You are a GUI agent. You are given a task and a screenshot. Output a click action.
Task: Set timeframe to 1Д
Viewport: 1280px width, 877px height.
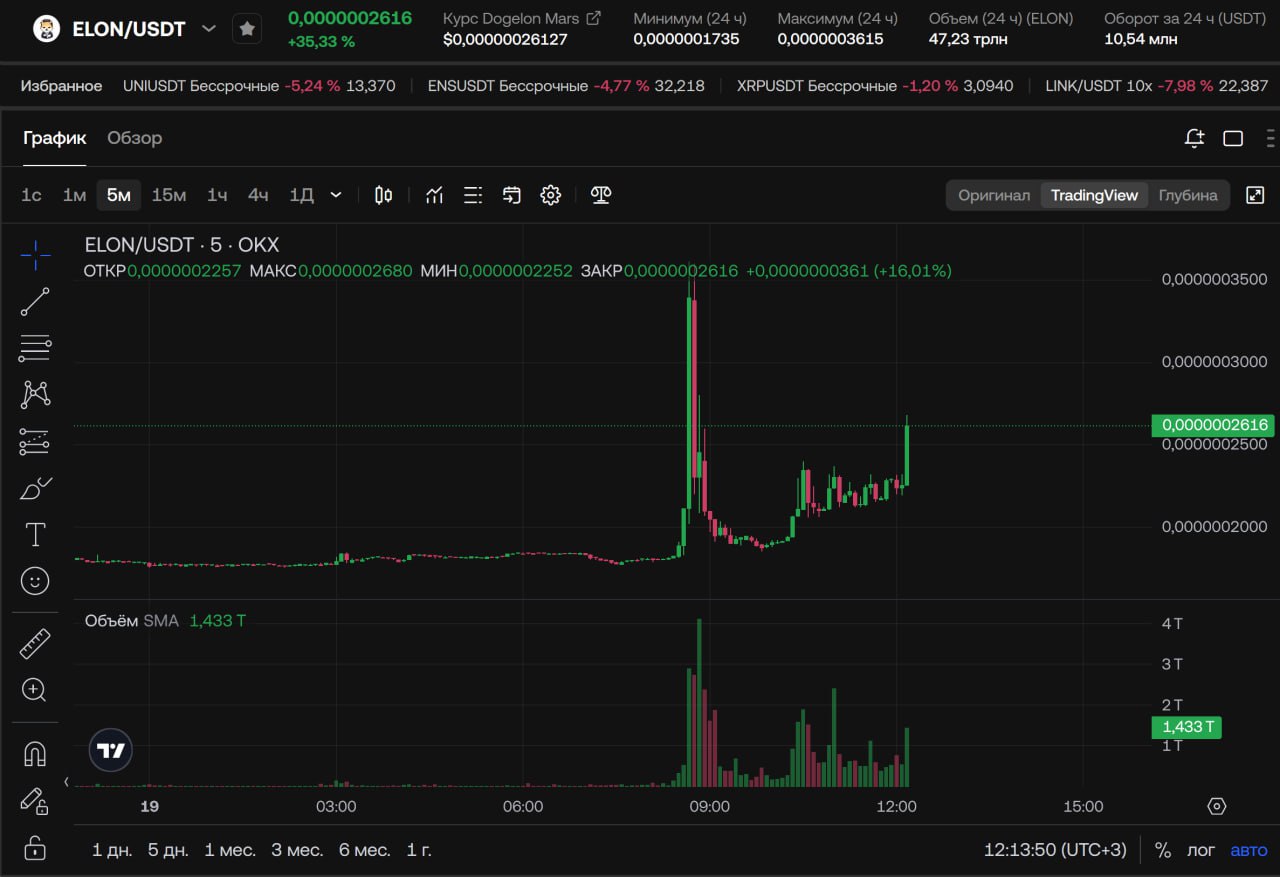(301, 195)
